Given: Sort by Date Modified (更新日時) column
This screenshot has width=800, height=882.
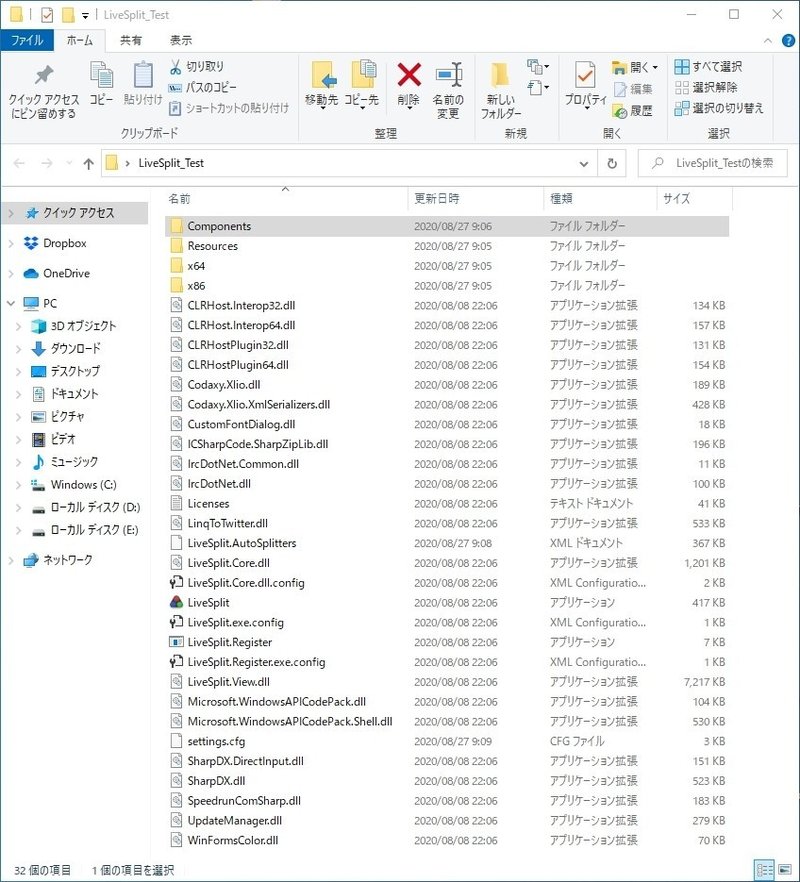Looking at the screenshot, I should point(475,199).
